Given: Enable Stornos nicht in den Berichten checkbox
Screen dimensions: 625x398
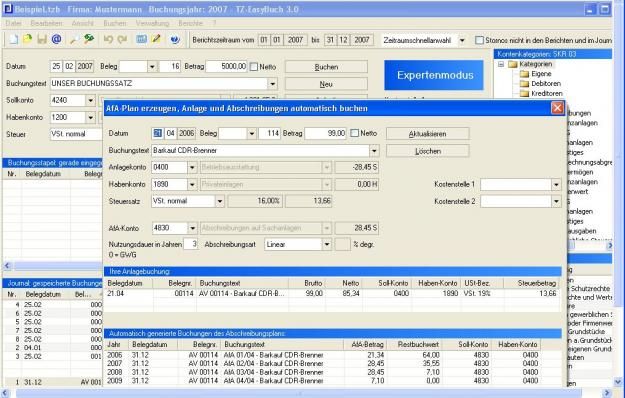Looking at the screenshot, I should tap(480, 40).
